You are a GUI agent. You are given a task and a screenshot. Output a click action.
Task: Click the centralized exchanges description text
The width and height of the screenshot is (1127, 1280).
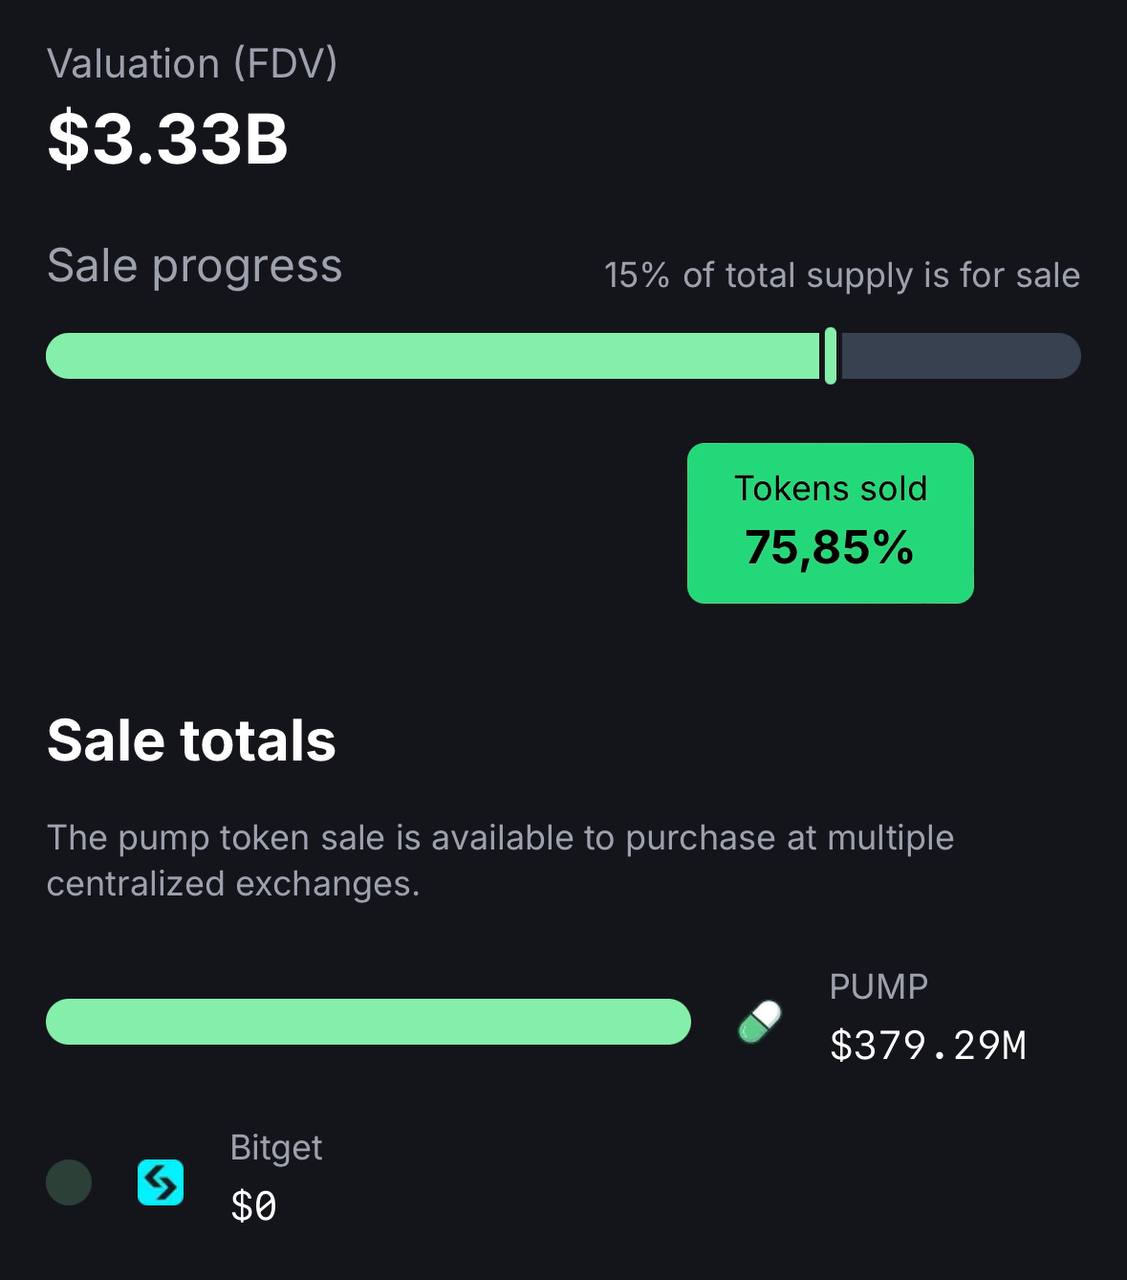point(500,860)
